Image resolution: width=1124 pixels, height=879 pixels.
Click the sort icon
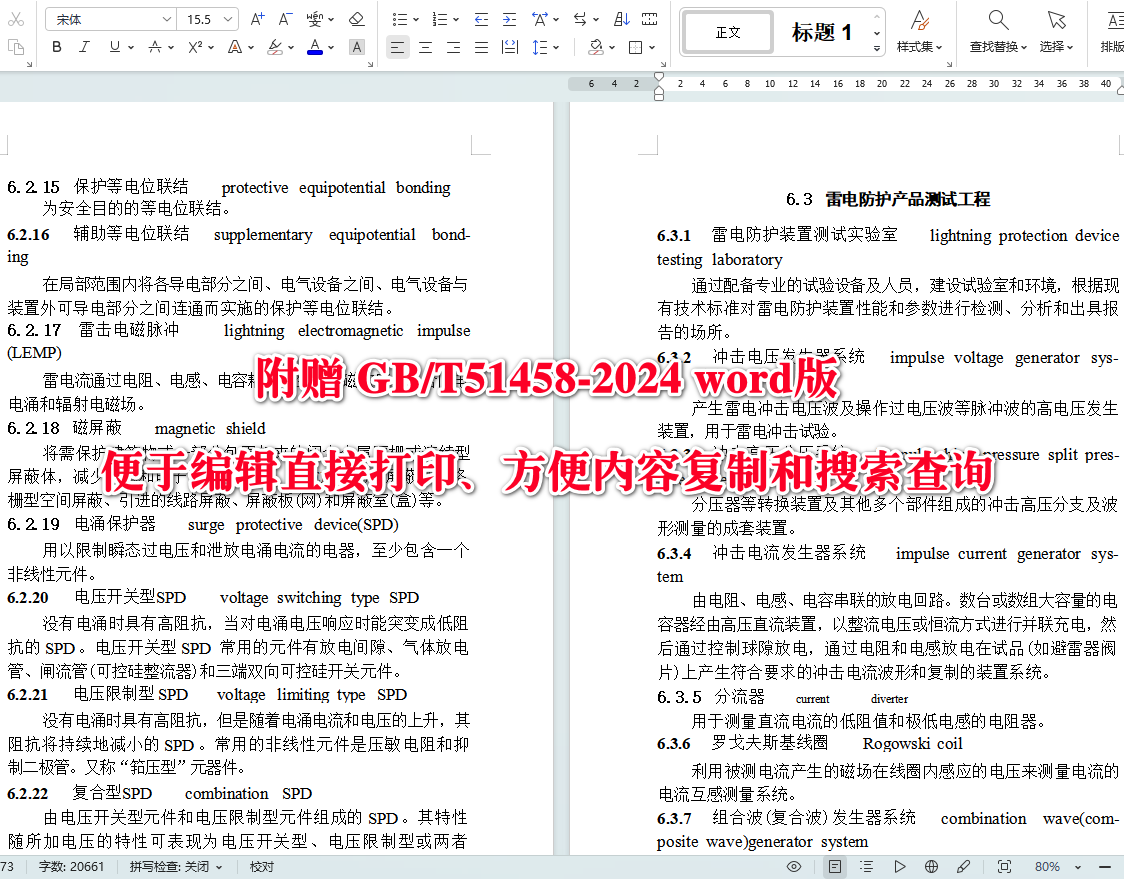tap(621, 19)
